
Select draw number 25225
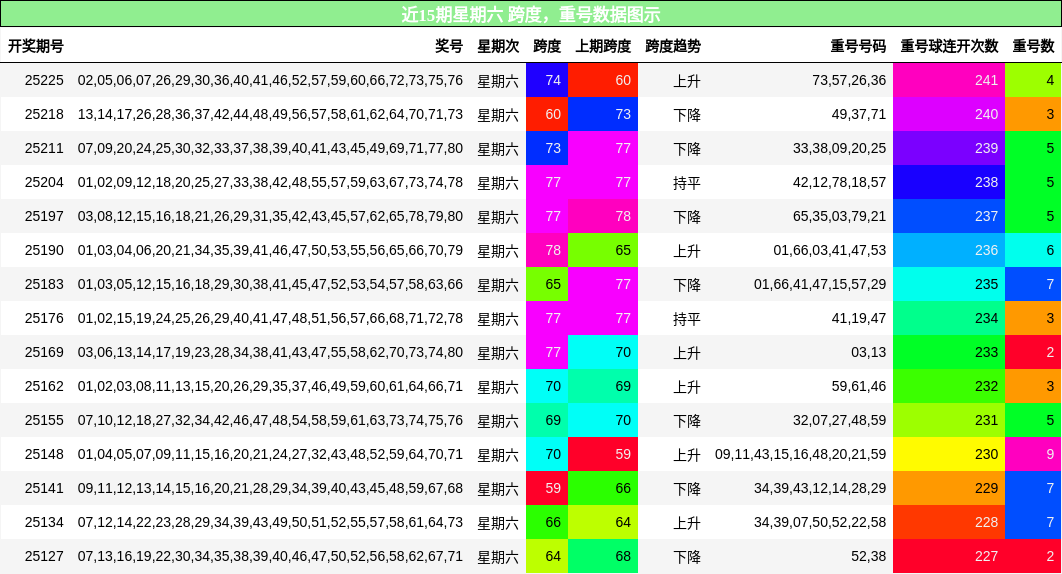coord(44,81)
